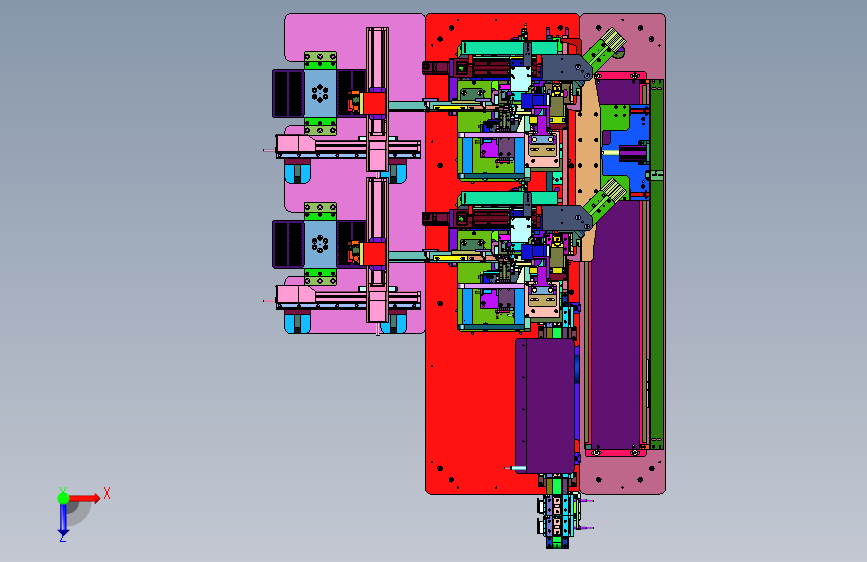Select the upper teal bar
Viewport: 867px width, 562px height.
pos(509,48)
